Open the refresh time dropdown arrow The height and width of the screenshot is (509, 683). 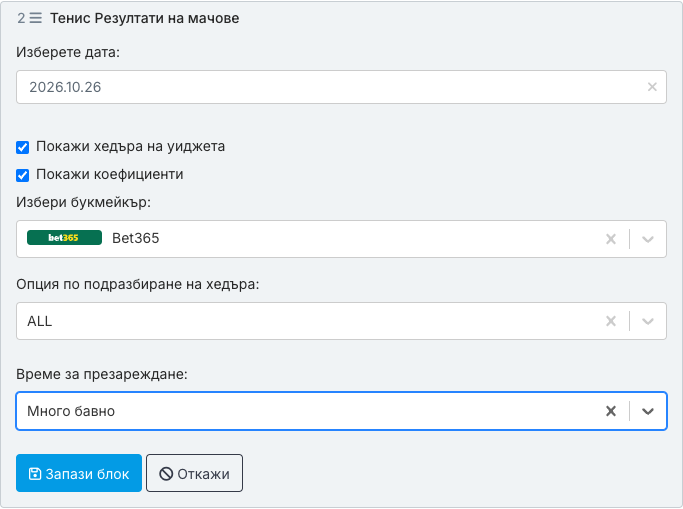tap(648, 411)
